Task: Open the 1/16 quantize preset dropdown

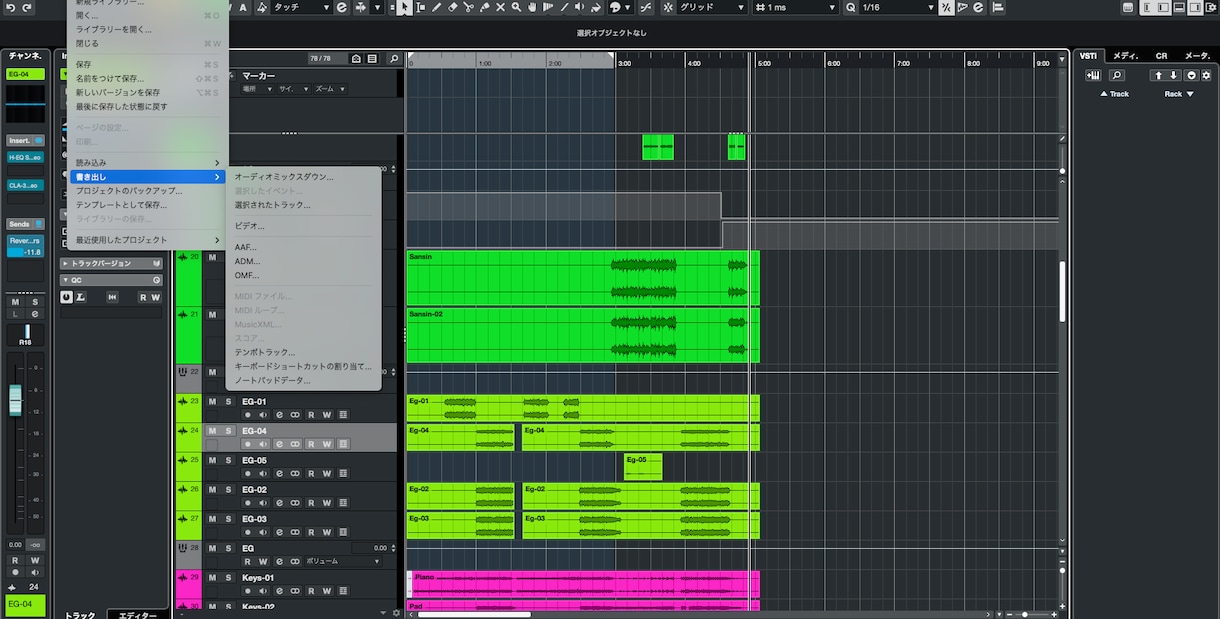Action: pos(896,7)
